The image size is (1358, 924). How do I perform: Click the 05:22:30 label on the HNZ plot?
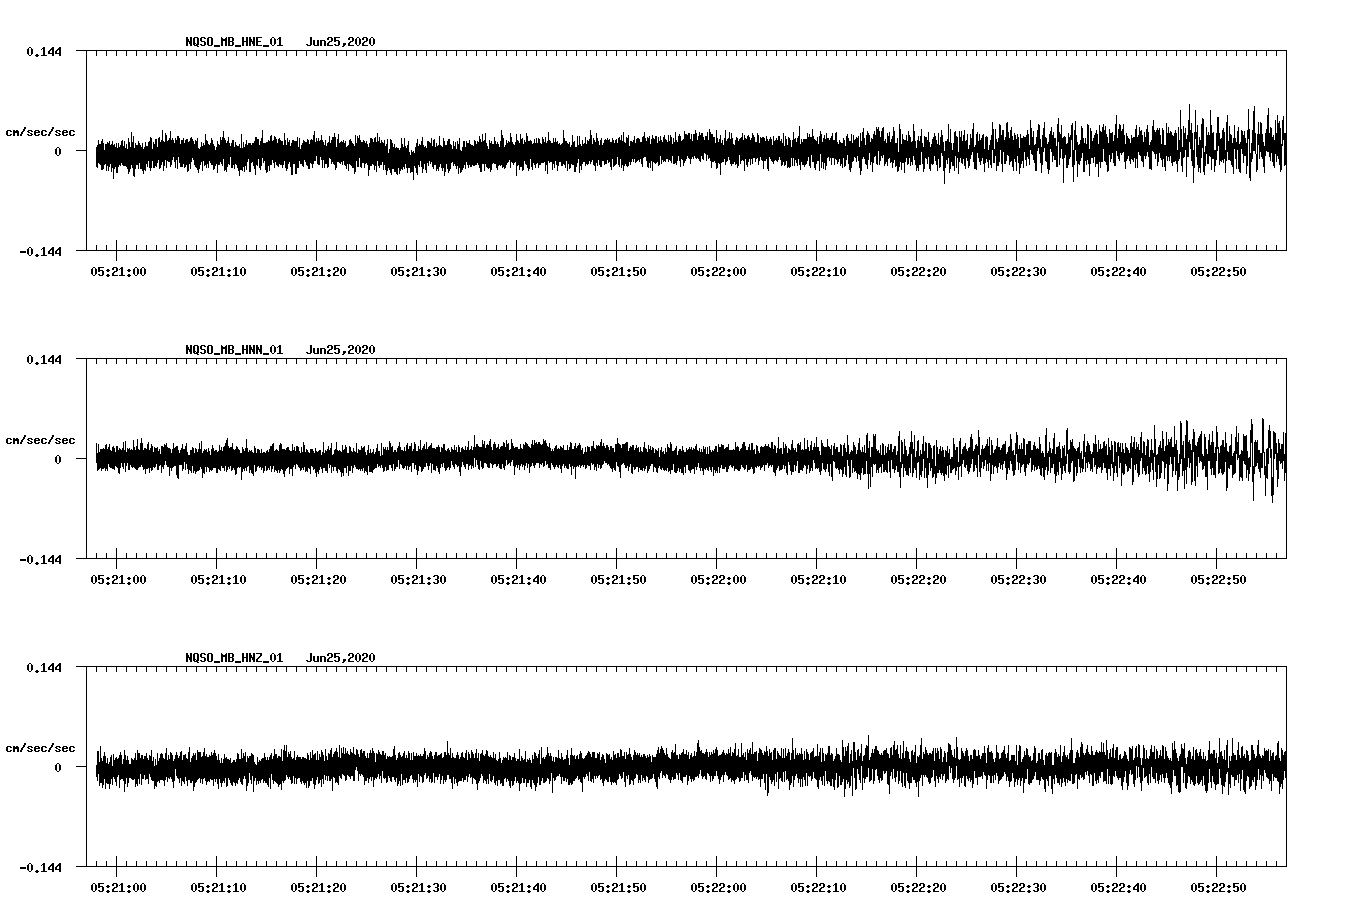[1018, 887]
